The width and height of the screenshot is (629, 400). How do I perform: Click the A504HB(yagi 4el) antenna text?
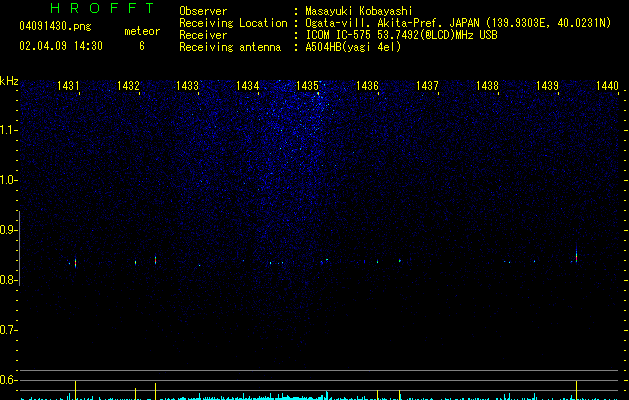click(x=353, y=47)
